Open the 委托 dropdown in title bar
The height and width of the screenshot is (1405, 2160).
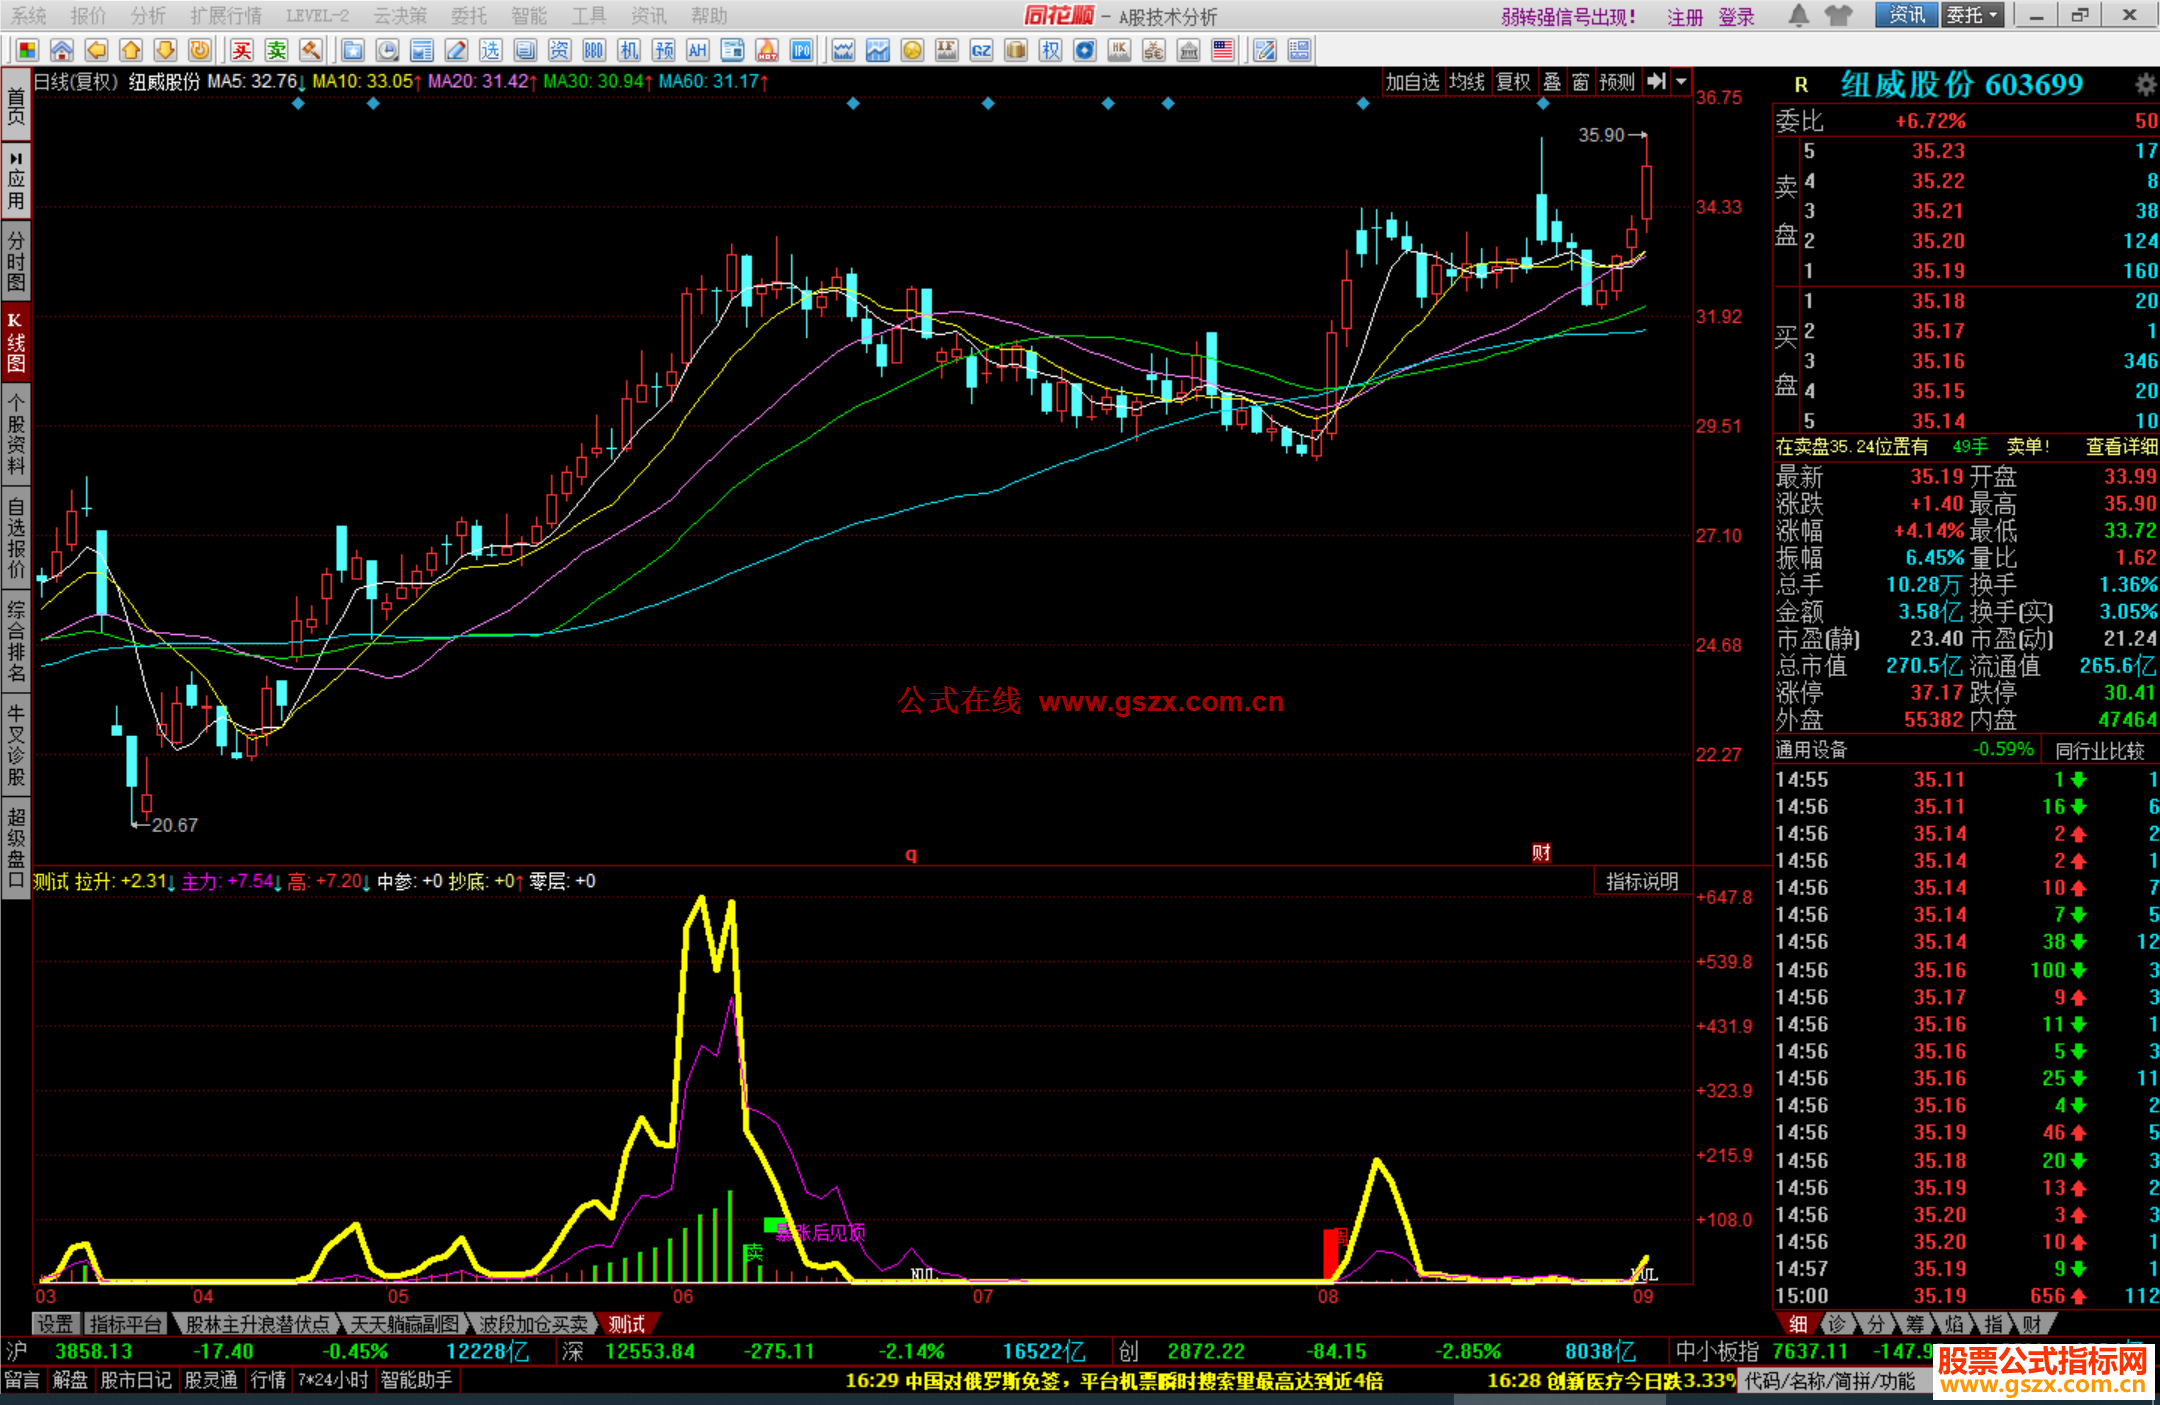(1972, 15)
